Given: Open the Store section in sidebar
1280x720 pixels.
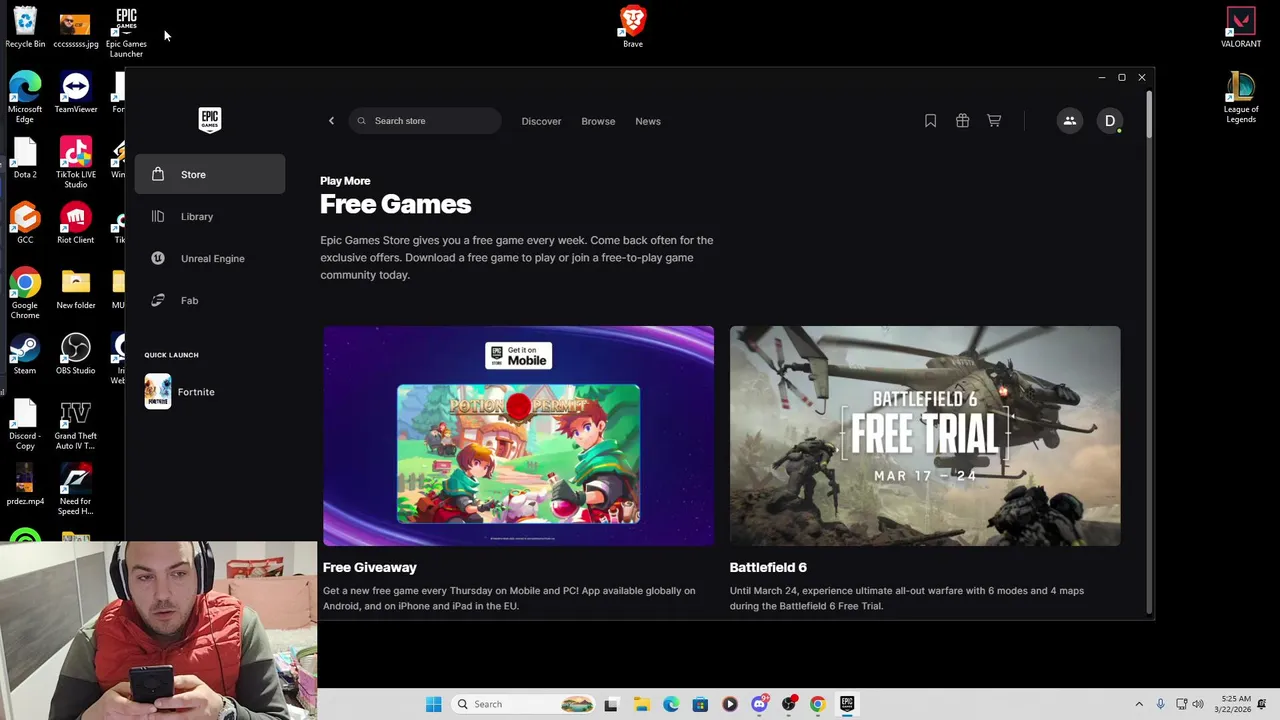Looking at the screenshot, I should point(210,174).
